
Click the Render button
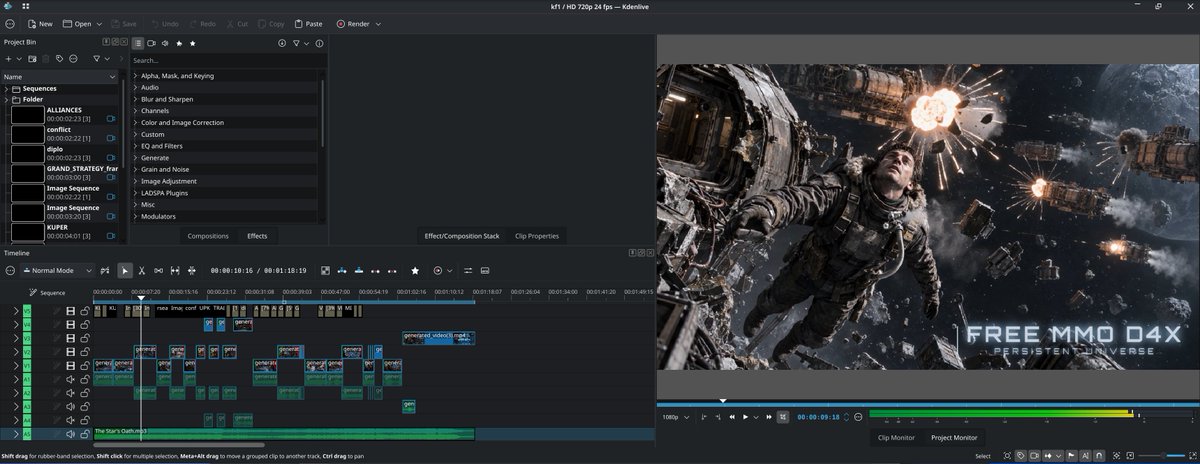[x=352, y=23]
